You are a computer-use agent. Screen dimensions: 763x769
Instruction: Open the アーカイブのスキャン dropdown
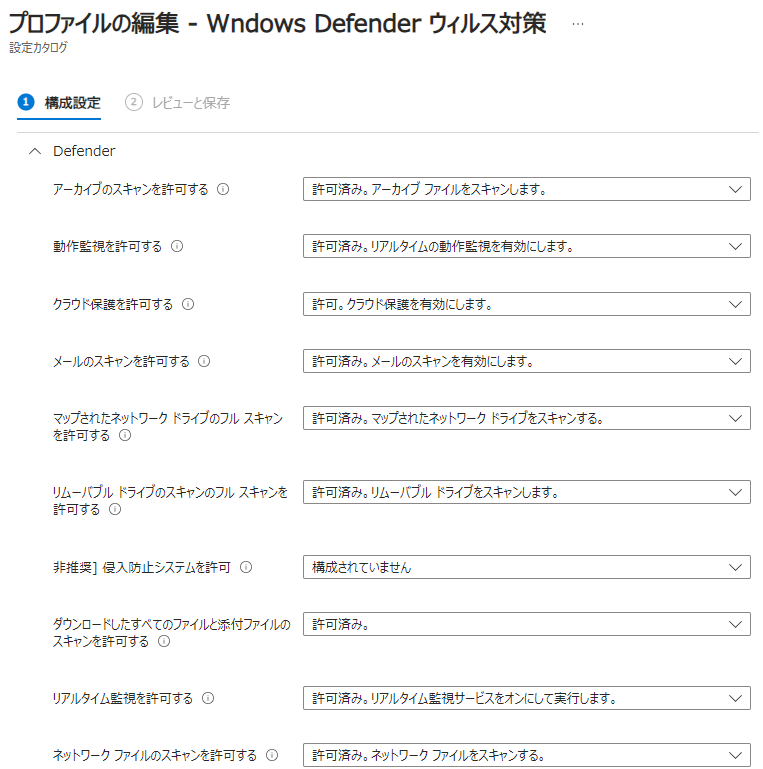point(526,189)
